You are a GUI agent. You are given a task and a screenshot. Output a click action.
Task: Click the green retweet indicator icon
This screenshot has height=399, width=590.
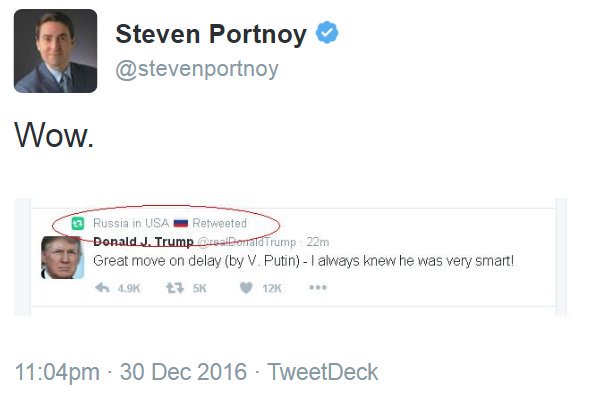coord(78,224)
